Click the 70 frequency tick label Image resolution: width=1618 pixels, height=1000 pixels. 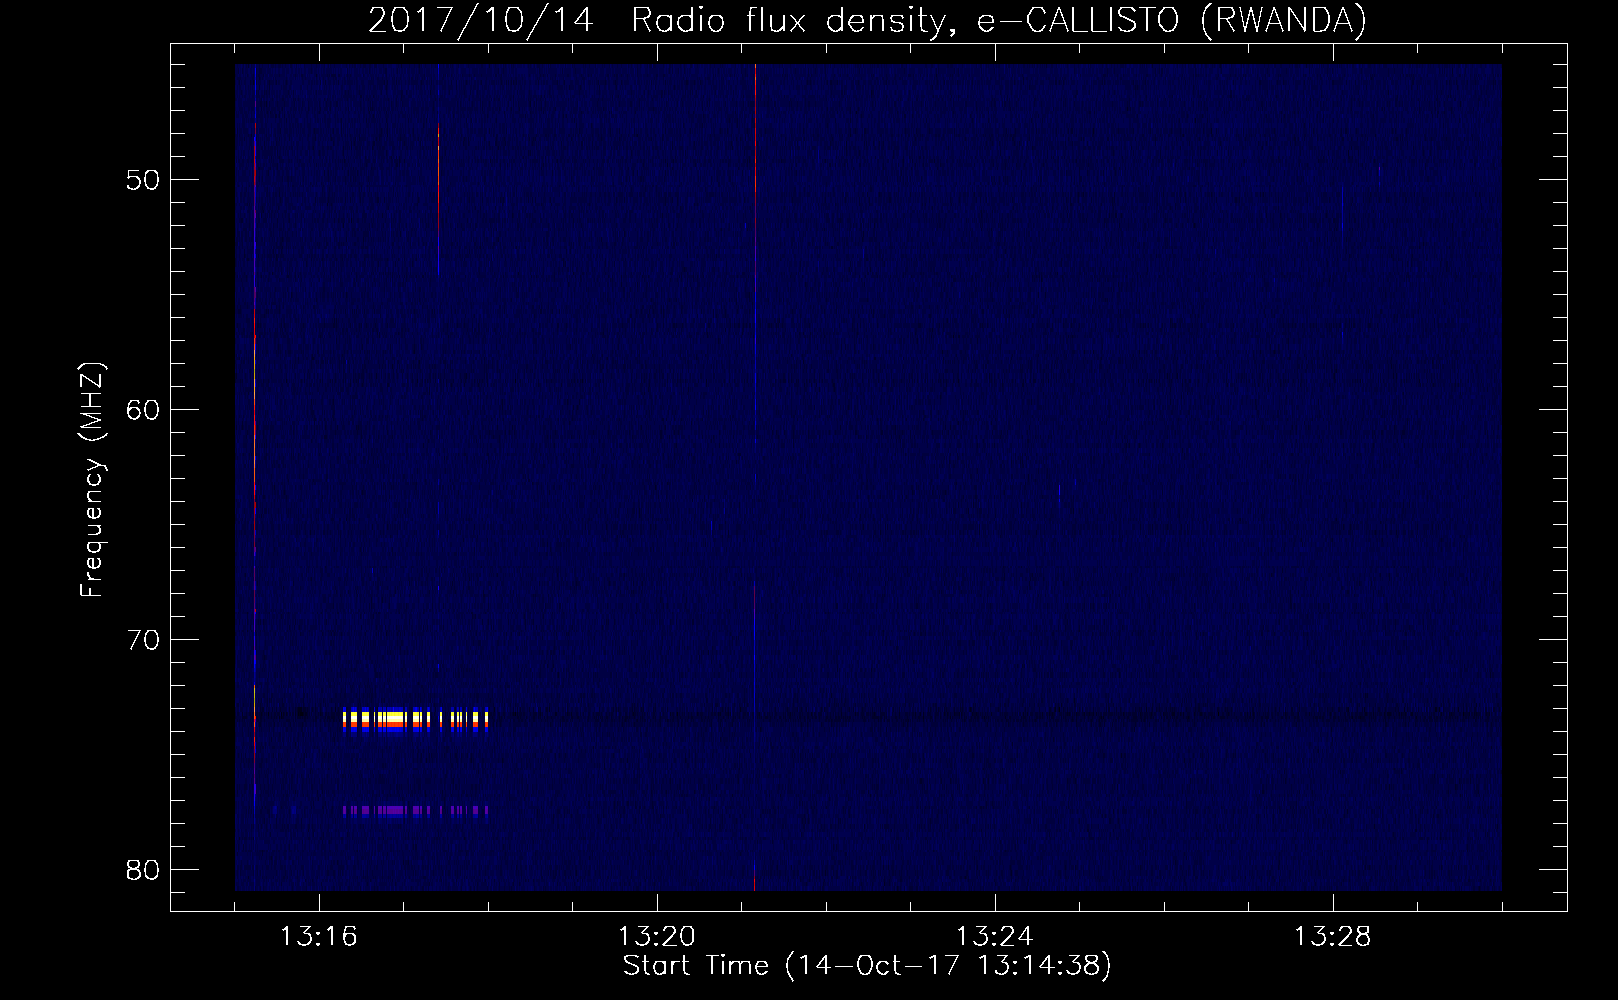pyautogui.click(x=144, y=640)
